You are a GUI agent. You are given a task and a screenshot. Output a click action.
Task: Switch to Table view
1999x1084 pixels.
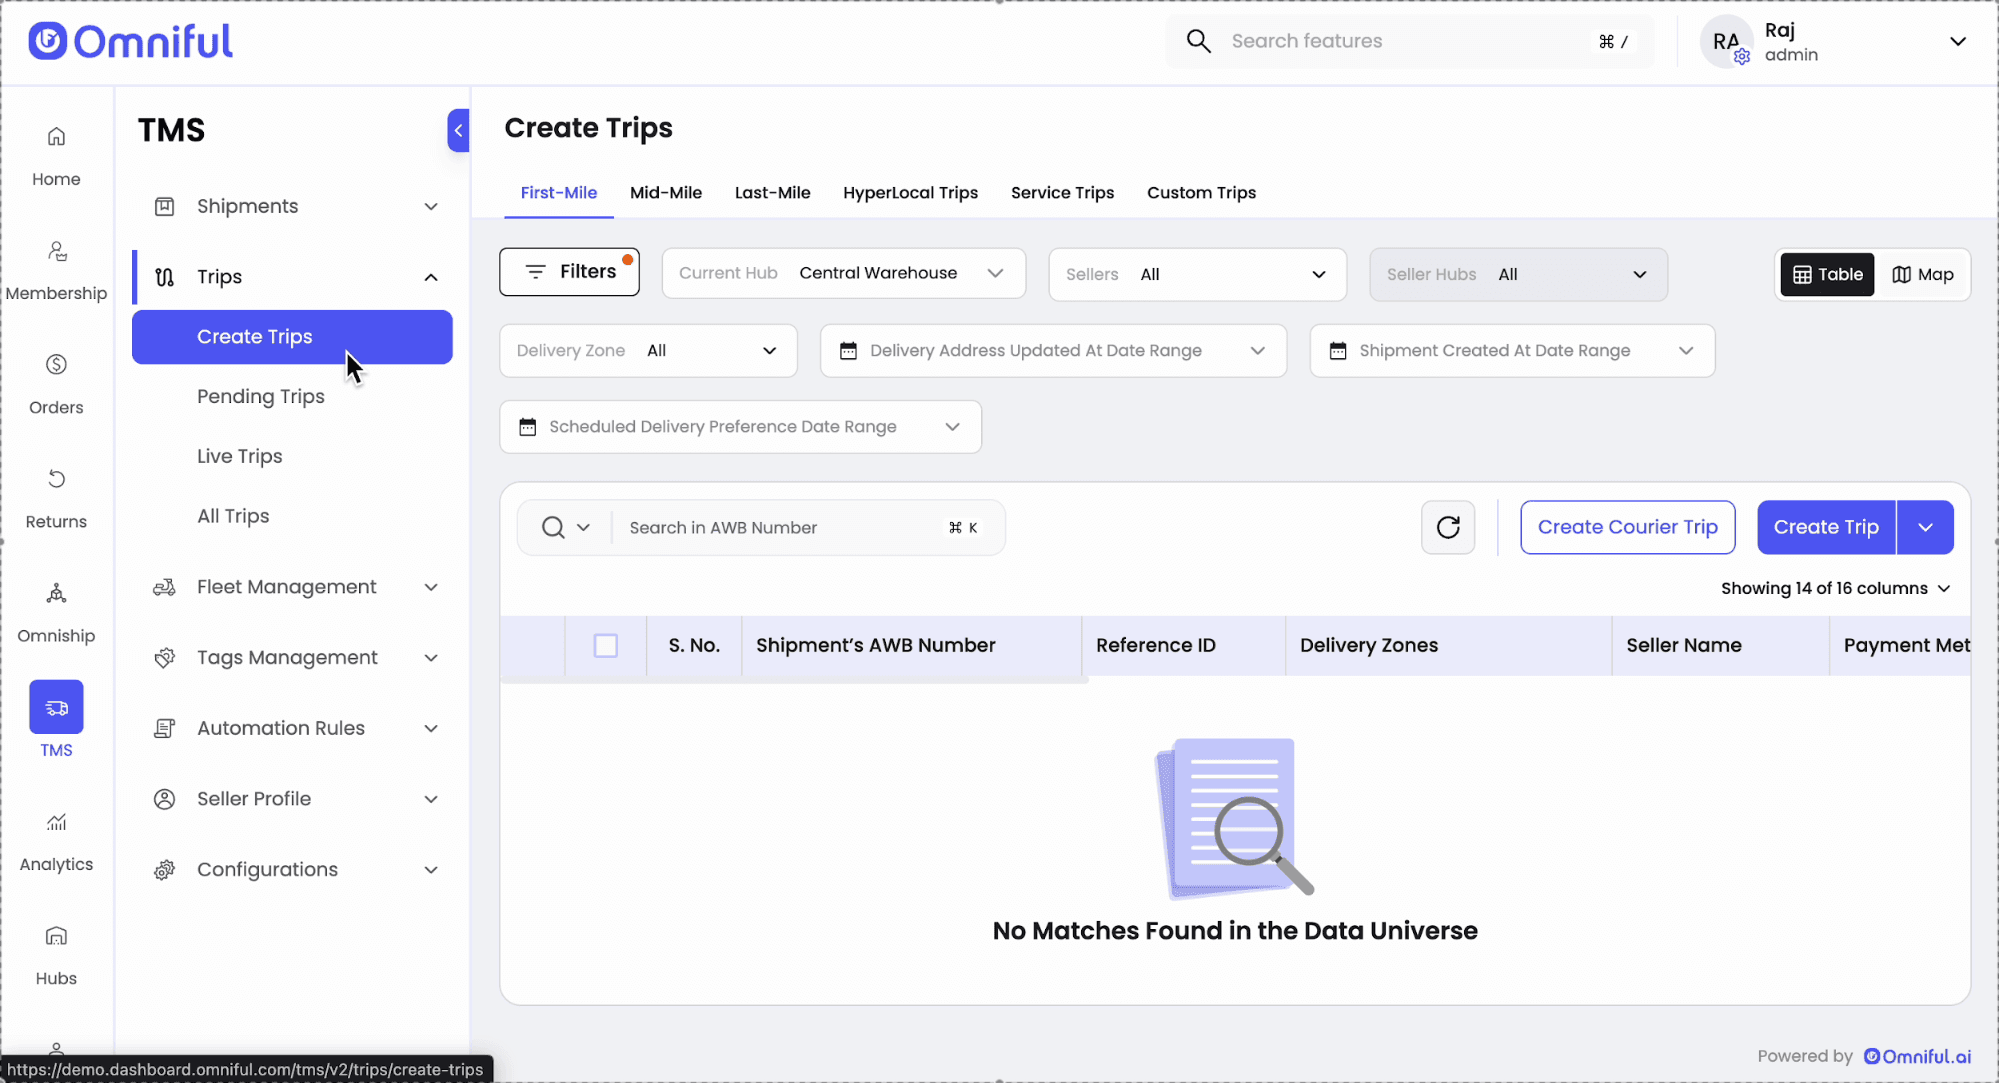coord(1827,274)
